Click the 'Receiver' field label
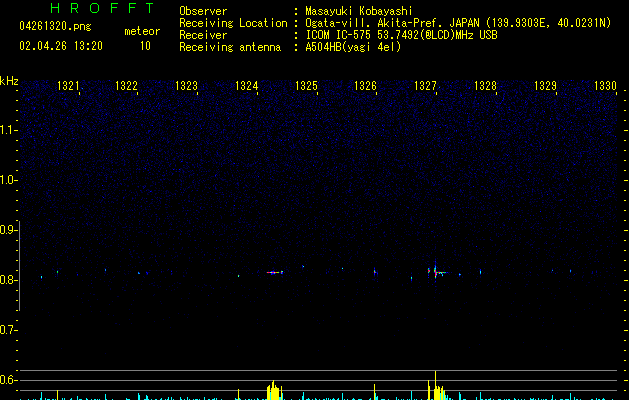629x400 pixels. pos(203,35)
